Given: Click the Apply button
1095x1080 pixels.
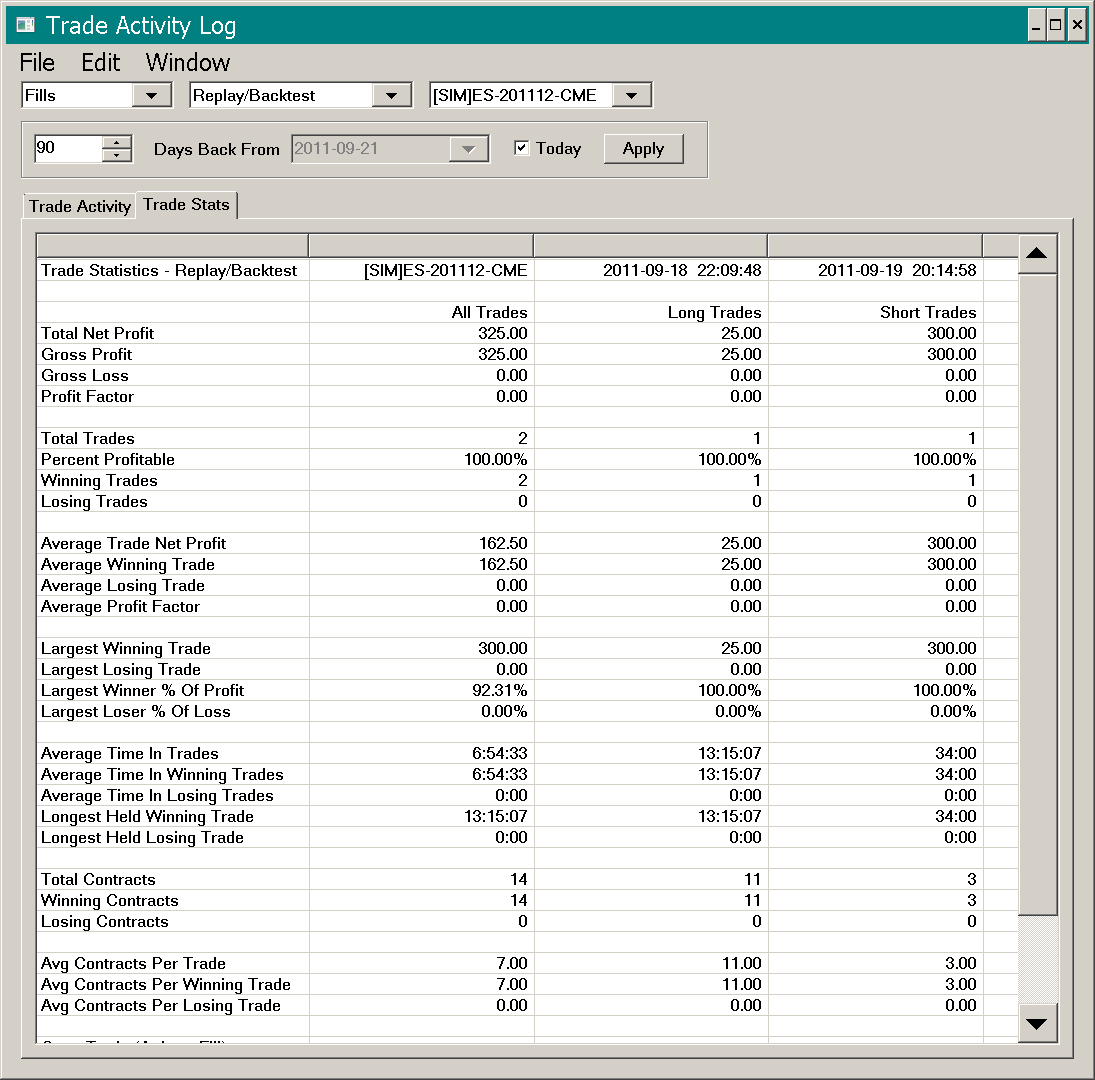Looking at the screenshot, I should pyautogui.click(x=643, y=149).
